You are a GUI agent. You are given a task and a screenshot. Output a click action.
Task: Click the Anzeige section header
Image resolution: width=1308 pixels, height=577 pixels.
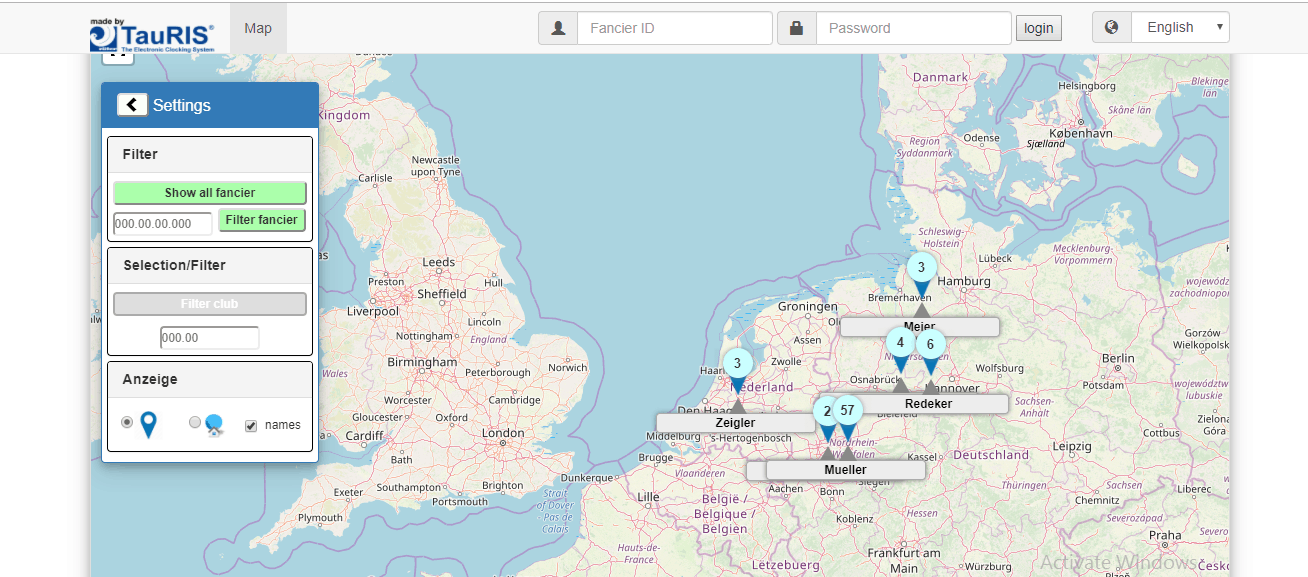point(210,380)
